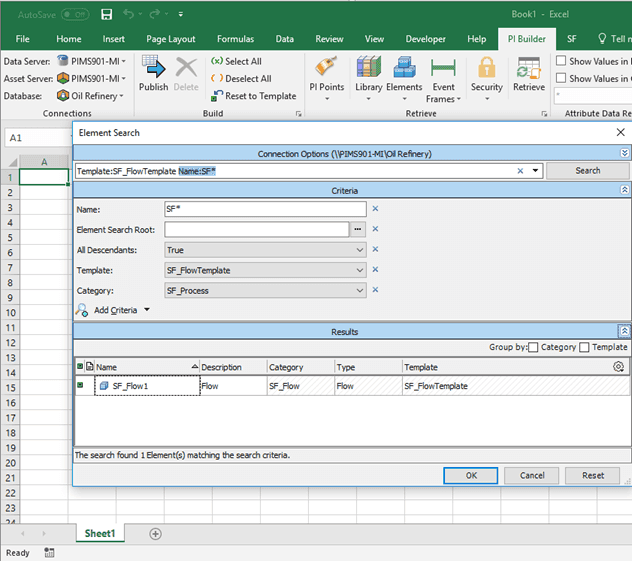
Task: Open results column settings gear
Action: coord(618,367)
